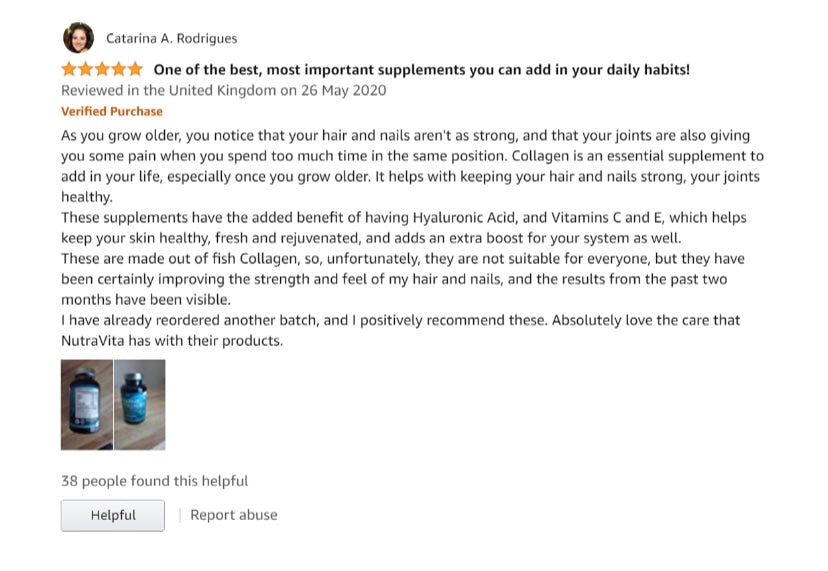Click the Report abuse link
This screenshot has height=571, width=828.
(x=234, y=515)
